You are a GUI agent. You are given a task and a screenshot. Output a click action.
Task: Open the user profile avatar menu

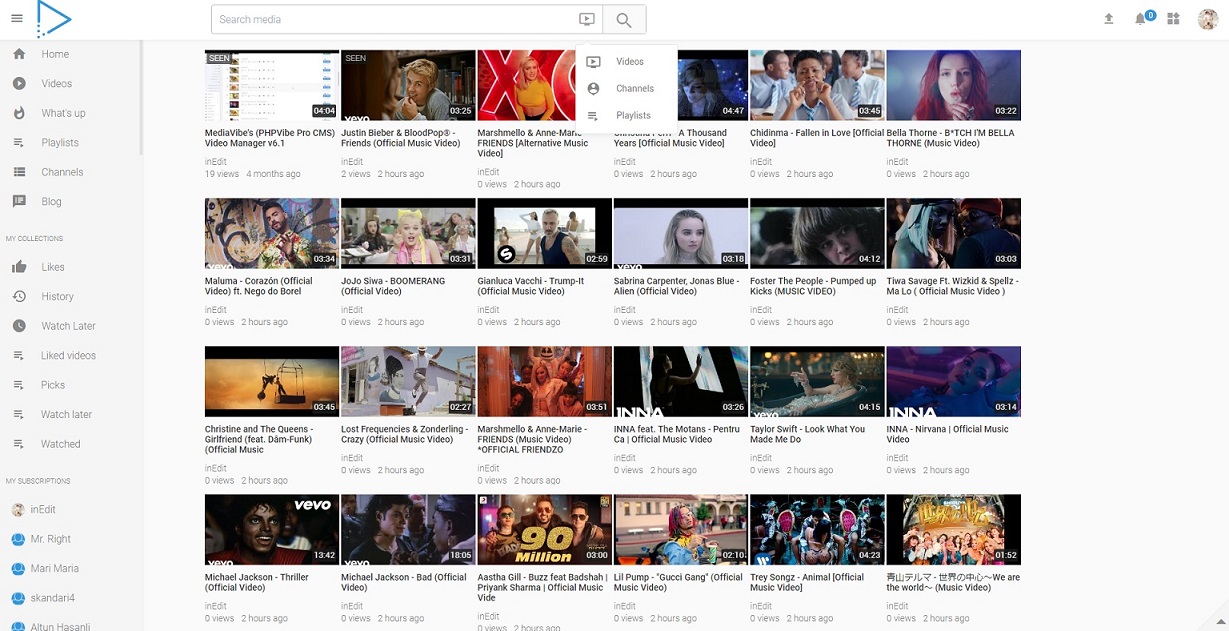[x=1207, y=19]
